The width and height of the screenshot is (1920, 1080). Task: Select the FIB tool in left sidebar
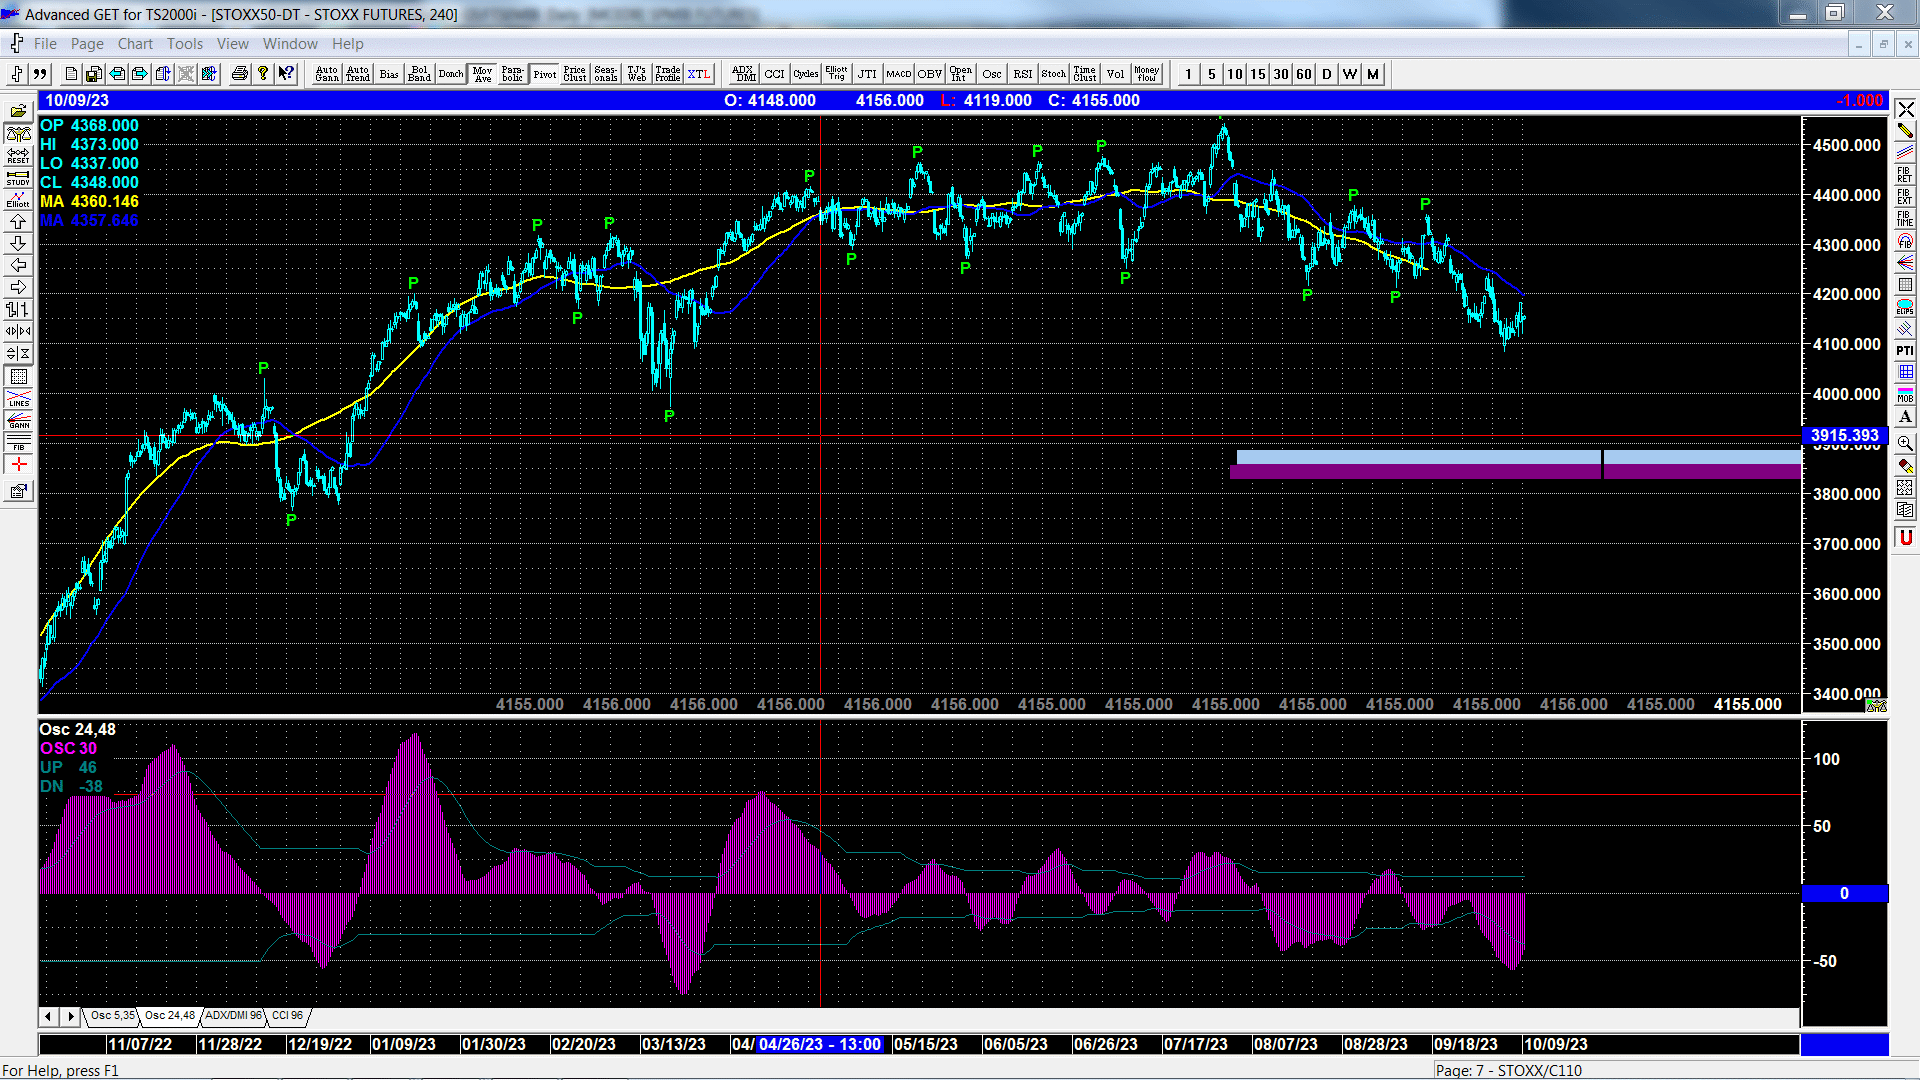(18, 442)
